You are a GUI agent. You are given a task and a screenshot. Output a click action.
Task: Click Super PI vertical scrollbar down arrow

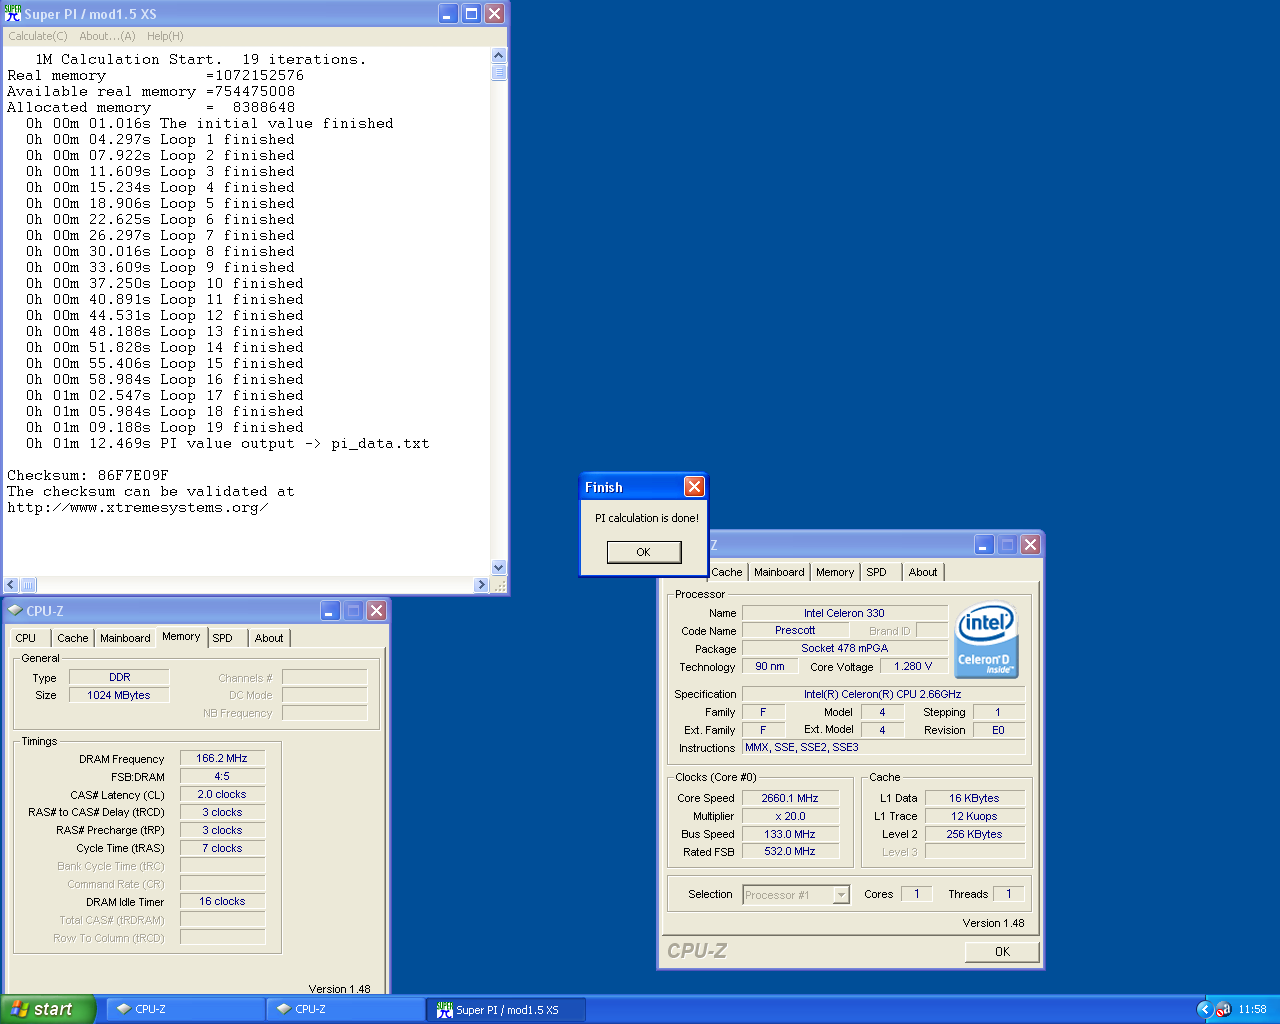pos(498,567)
